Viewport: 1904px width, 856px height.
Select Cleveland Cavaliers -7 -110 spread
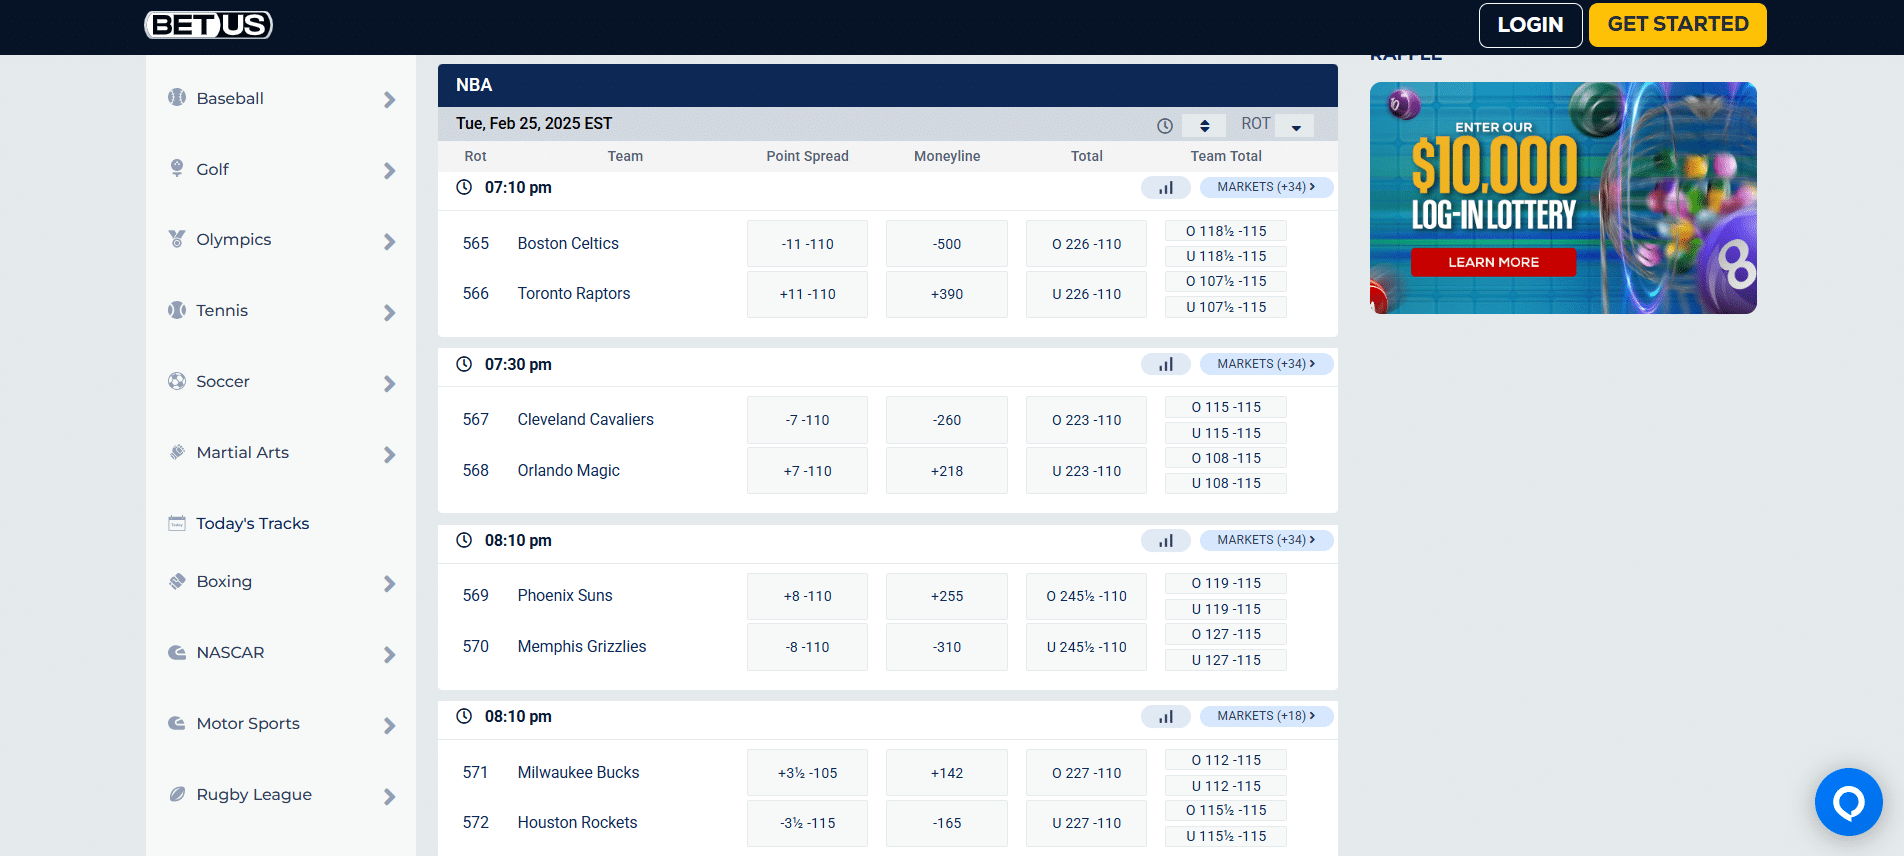tap(807, 420)
